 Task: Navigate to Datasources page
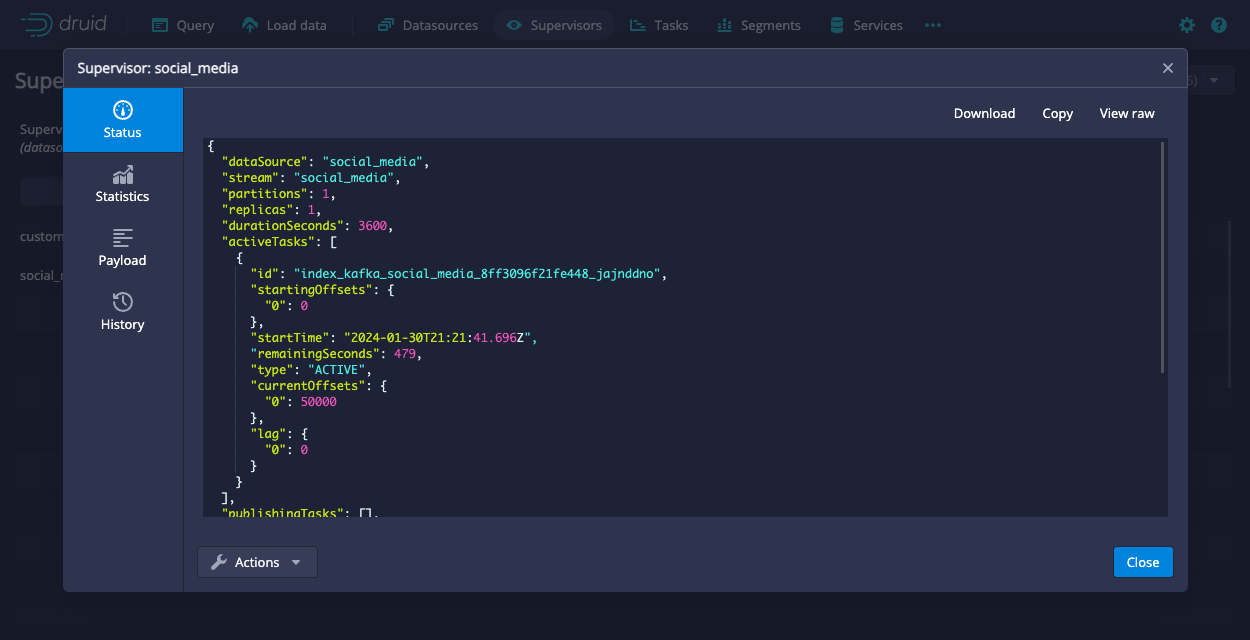428,25
